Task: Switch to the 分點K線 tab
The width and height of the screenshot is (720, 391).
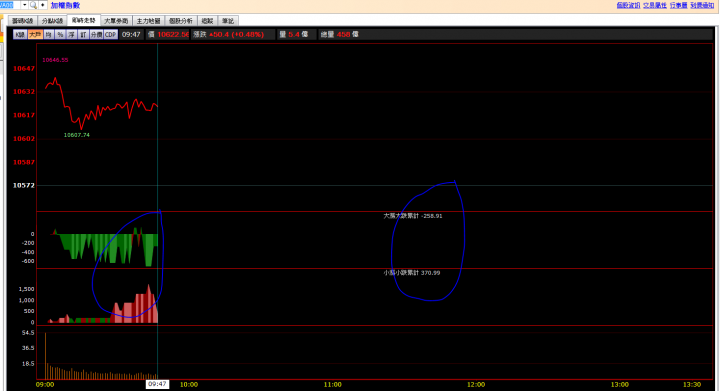Action: (x=52, y=21)
